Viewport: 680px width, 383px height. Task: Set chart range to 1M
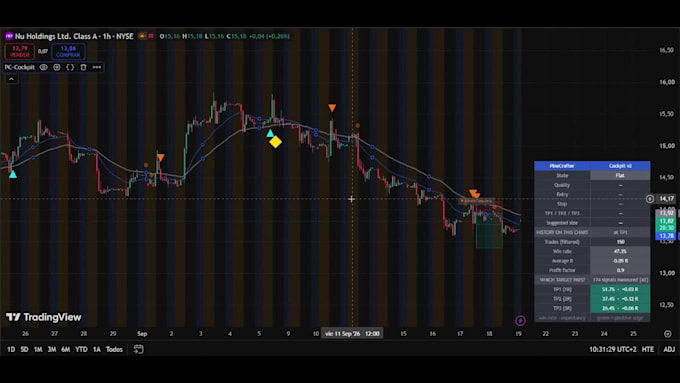pyautogui.click(x=38, y=349)
